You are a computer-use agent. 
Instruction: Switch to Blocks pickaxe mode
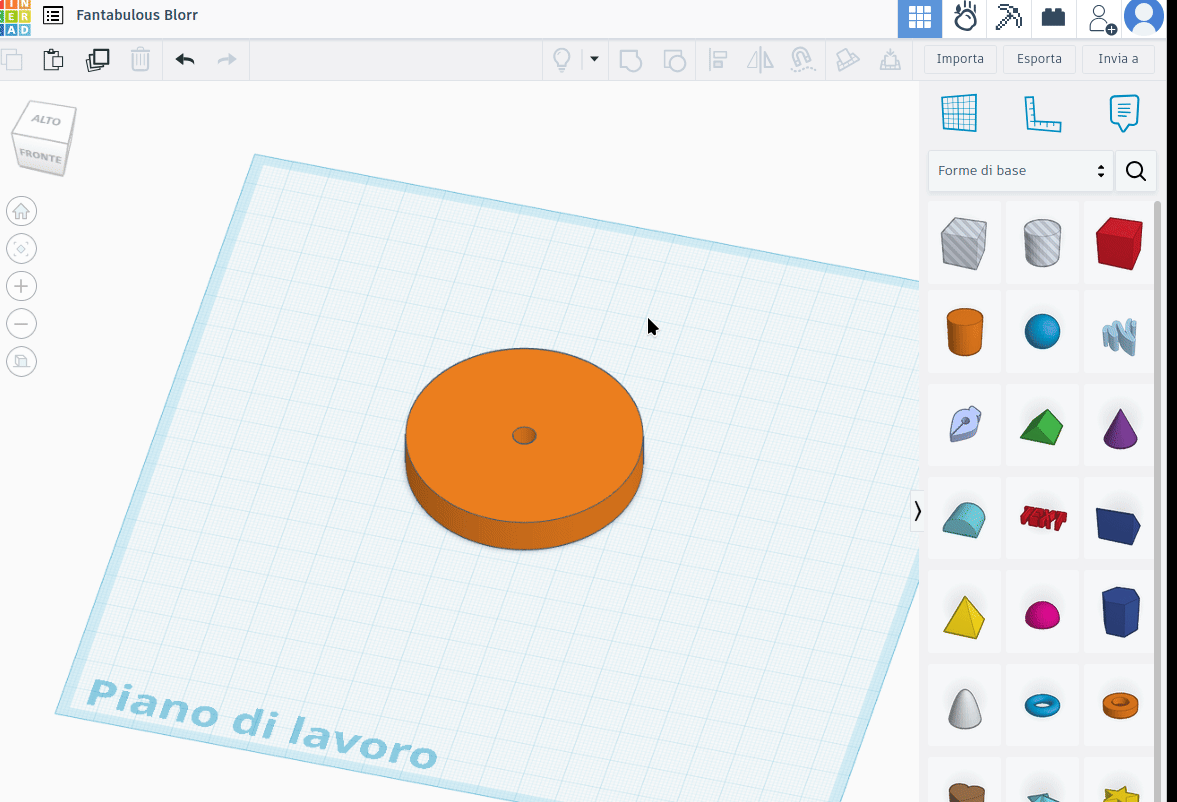coord(1009,18)
